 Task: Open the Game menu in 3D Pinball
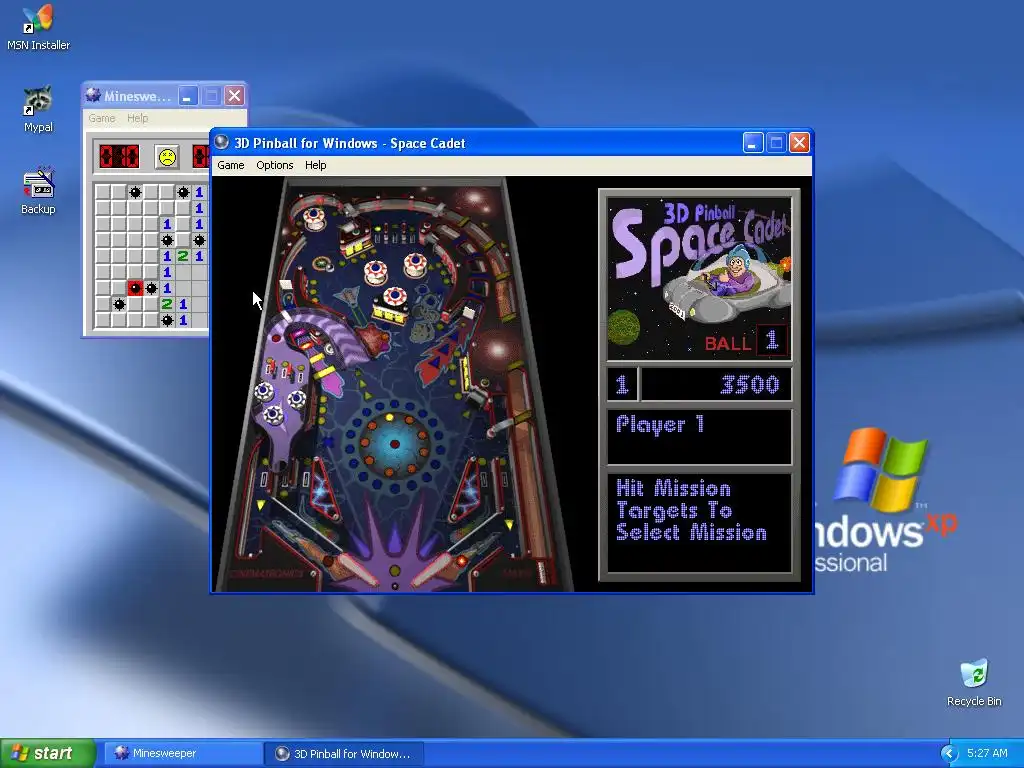(x=231, y=165)
